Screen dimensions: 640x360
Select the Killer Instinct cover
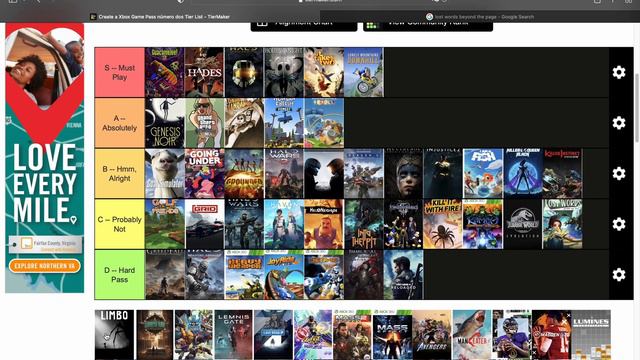point(563,173)
